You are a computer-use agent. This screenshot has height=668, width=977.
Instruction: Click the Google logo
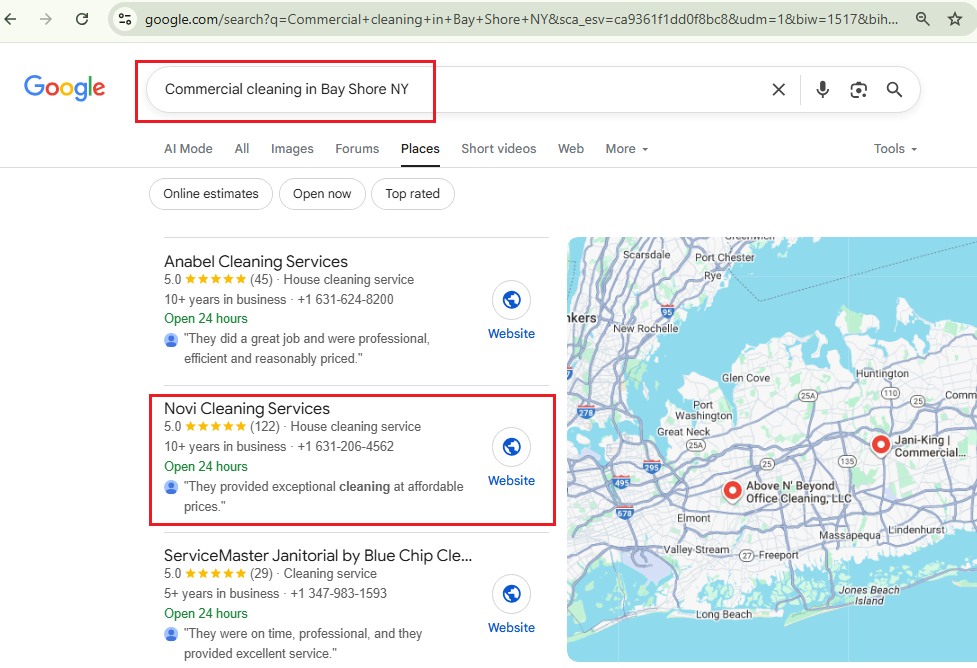(x=65, y=88)
